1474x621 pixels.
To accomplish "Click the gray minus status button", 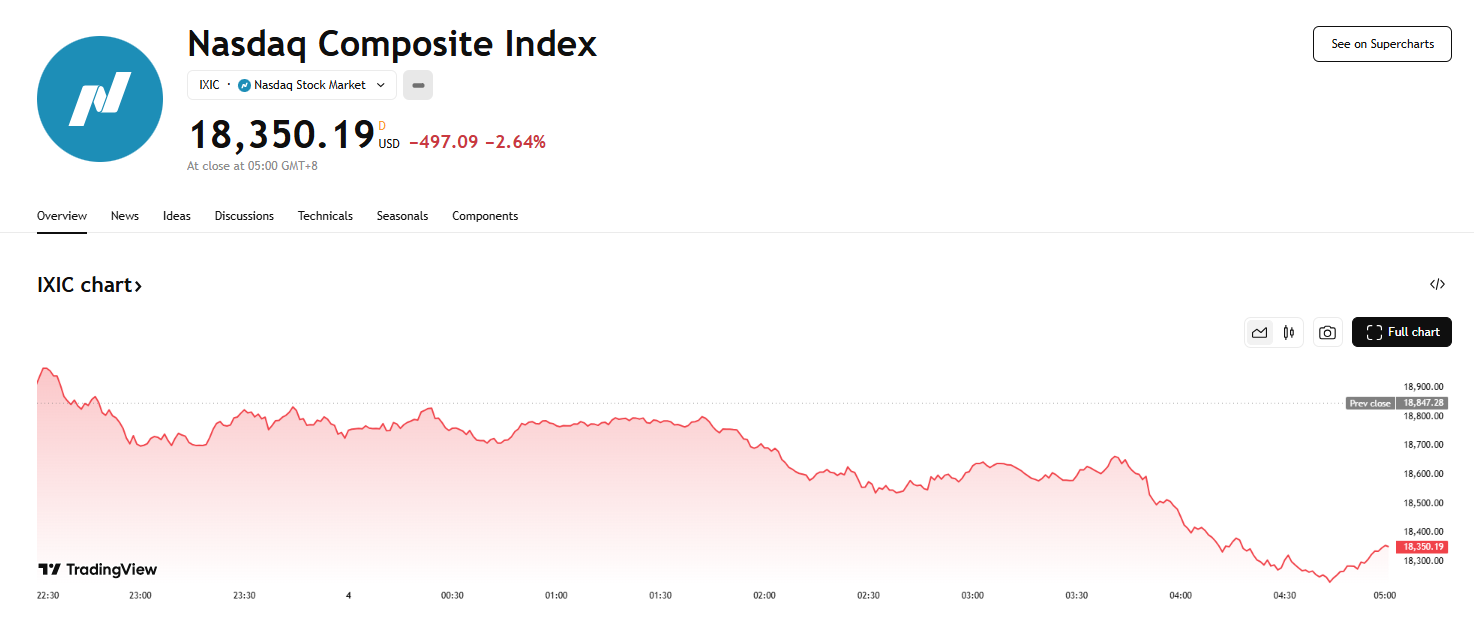I will [x=418, y=86].
